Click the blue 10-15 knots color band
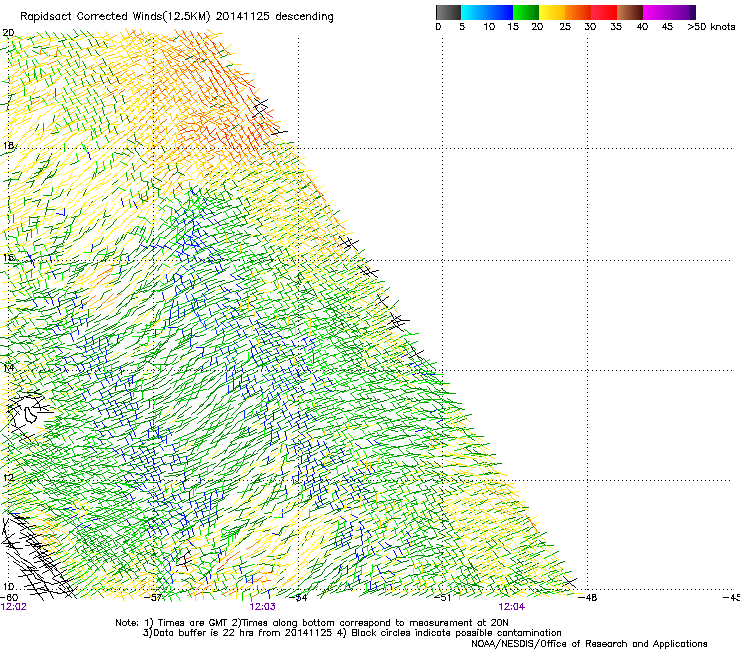This screenshot has height=650, width=740. 499,12
